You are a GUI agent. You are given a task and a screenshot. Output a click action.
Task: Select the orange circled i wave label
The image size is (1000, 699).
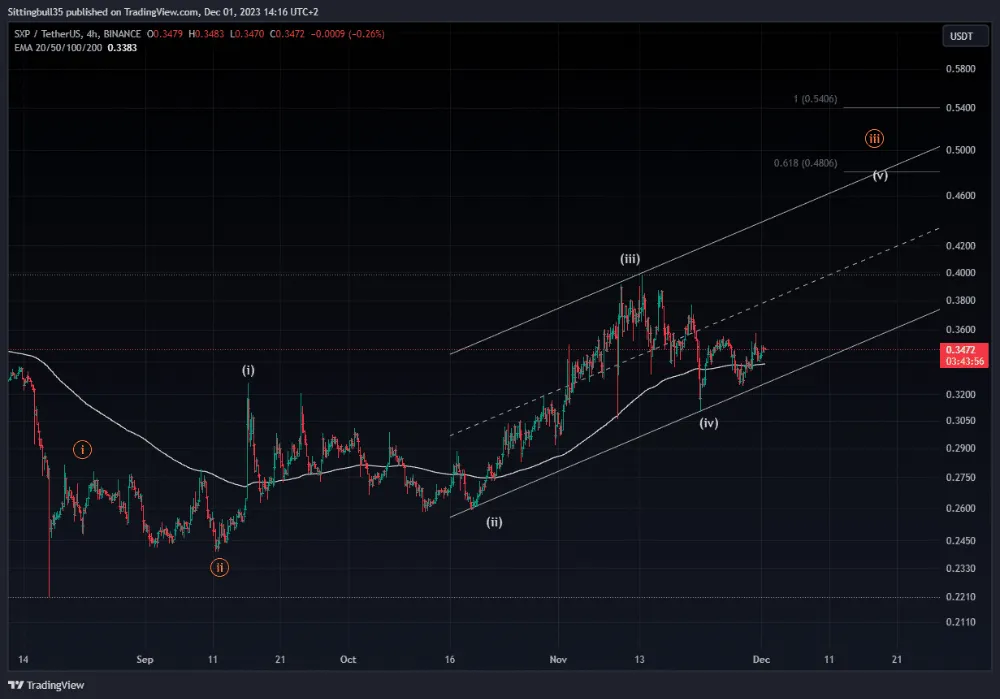click(x=82, y=450)
